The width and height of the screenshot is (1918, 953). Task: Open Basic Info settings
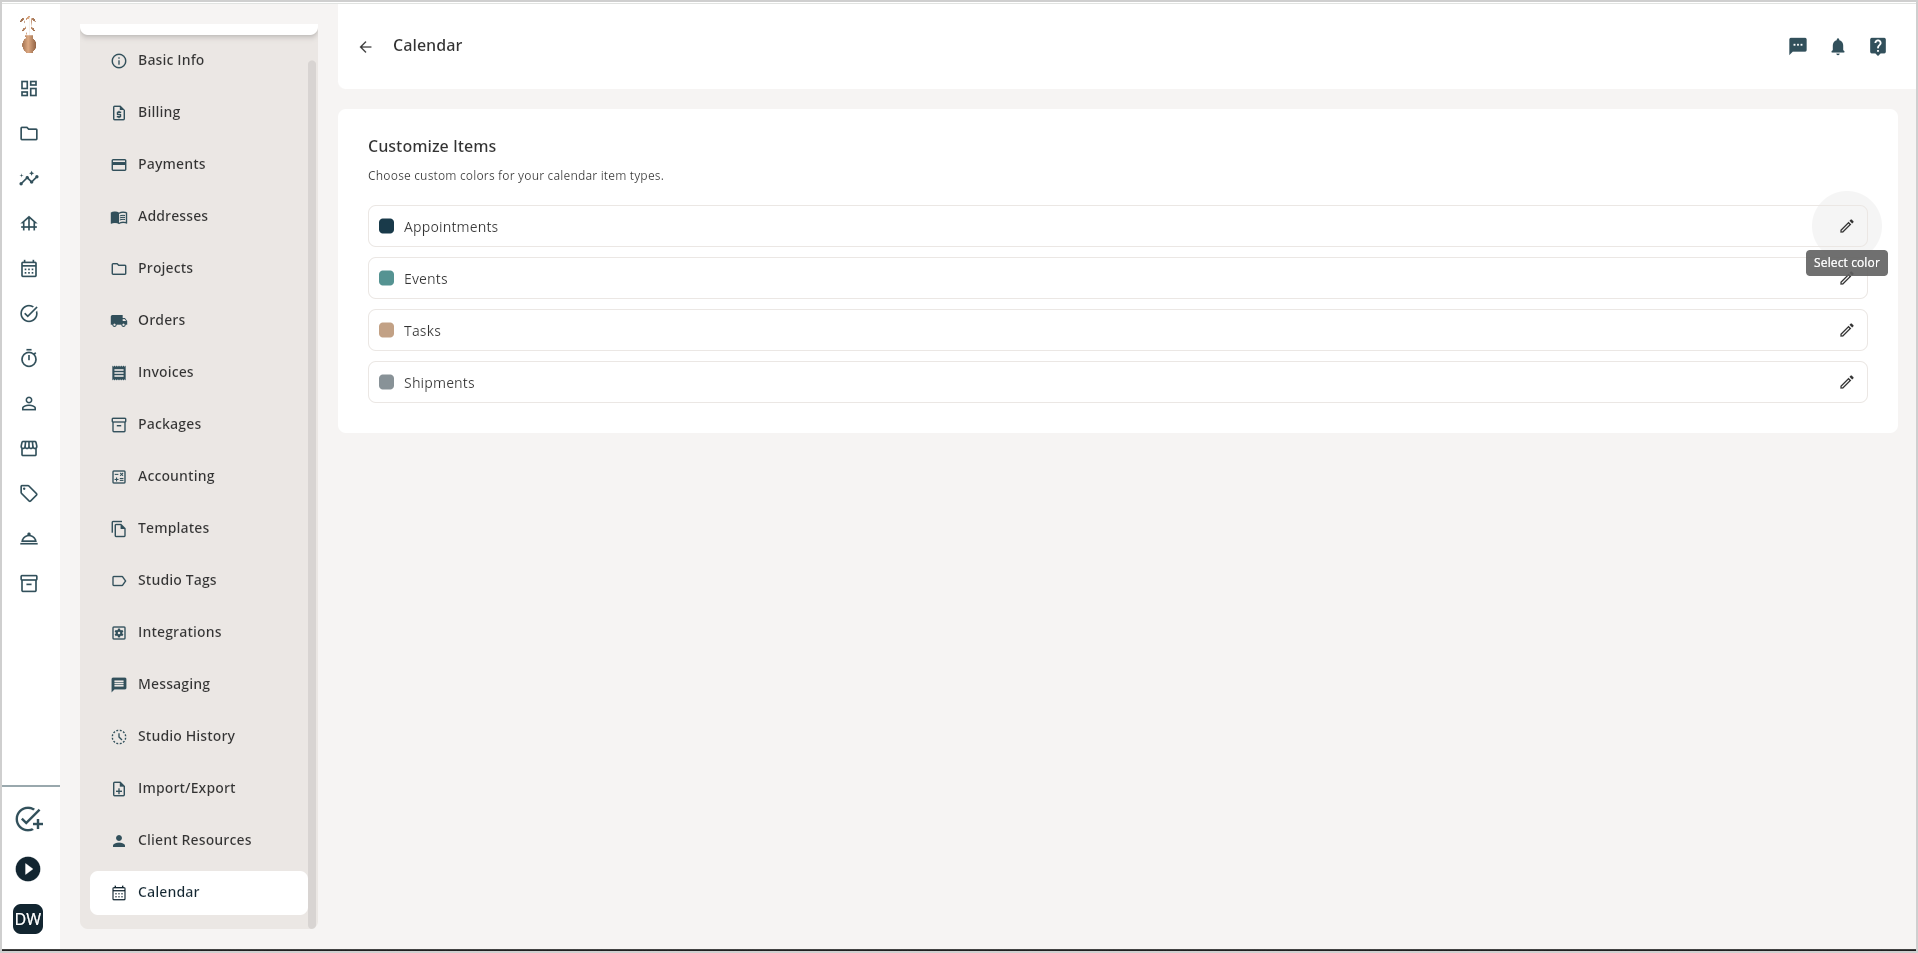pyautogui.click(x=199, y=60)
